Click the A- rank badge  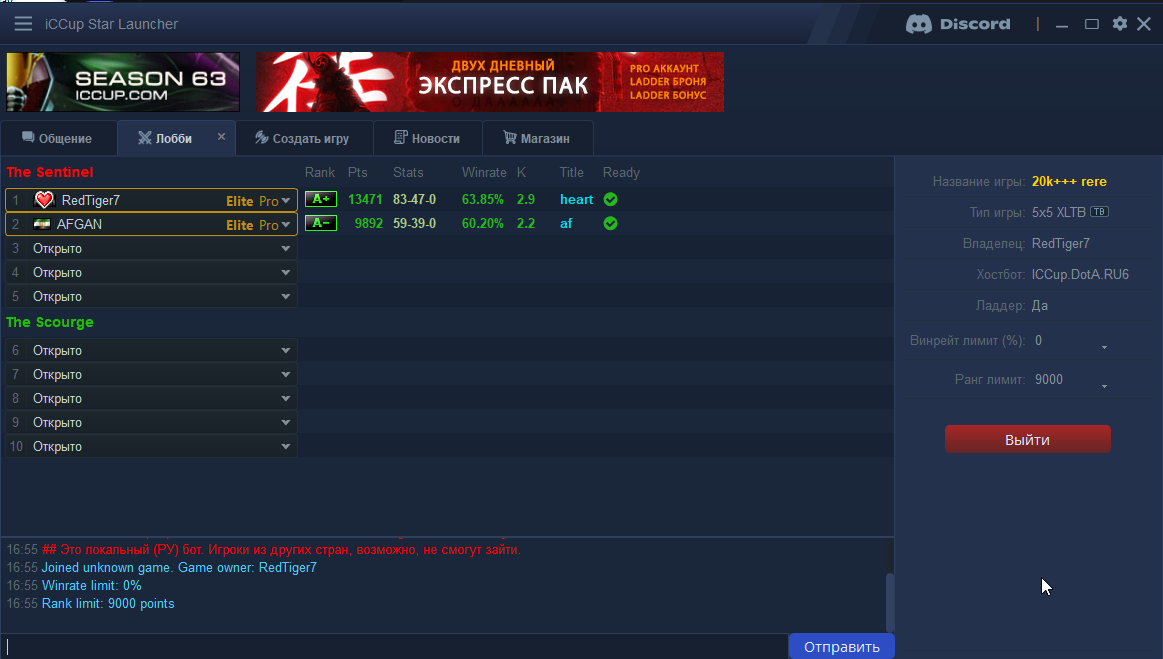click(x=321, y=223)
